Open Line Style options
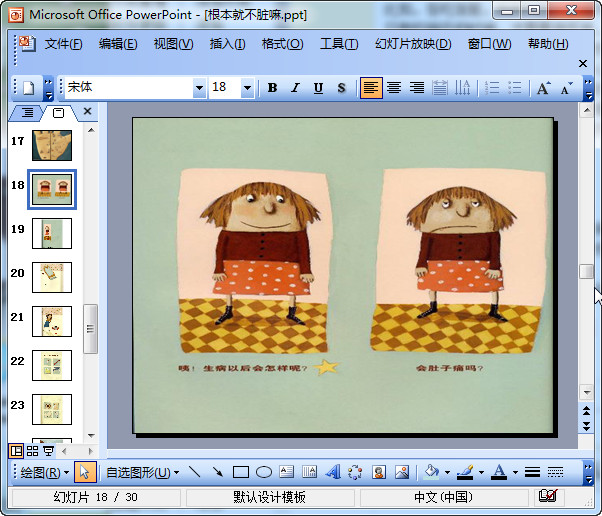 pos(533,472)
